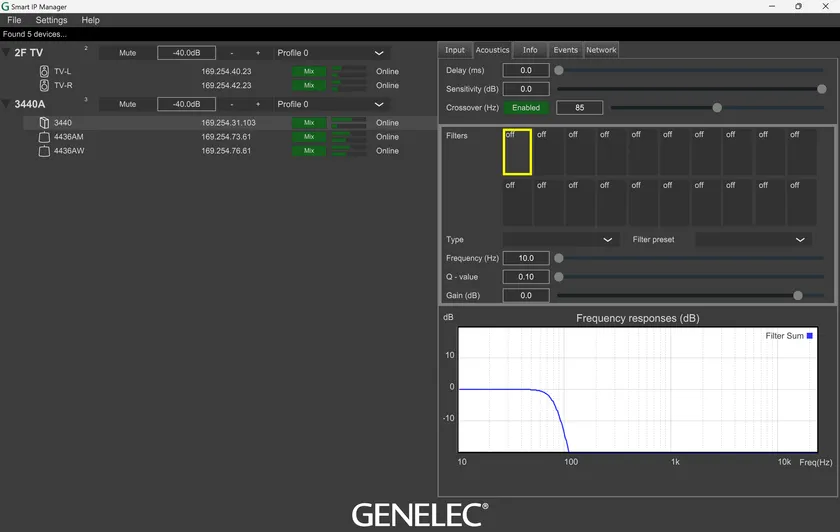Image resolution: width=840 pixels, height=532 pixels.
Task: Click the TV-L speaker icon
Action: [44, 71]
